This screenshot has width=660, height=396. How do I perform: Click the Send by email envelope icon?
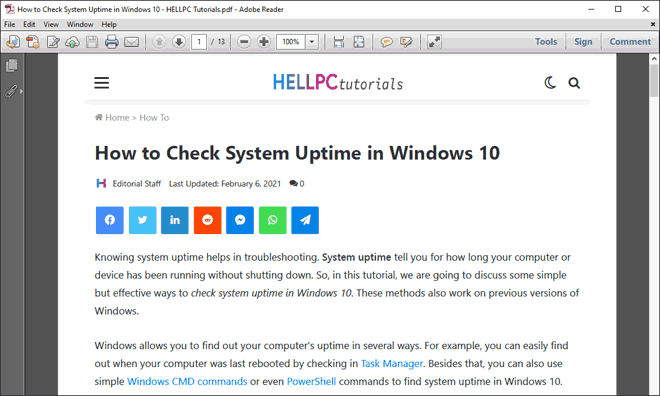(x=131, y=42)
